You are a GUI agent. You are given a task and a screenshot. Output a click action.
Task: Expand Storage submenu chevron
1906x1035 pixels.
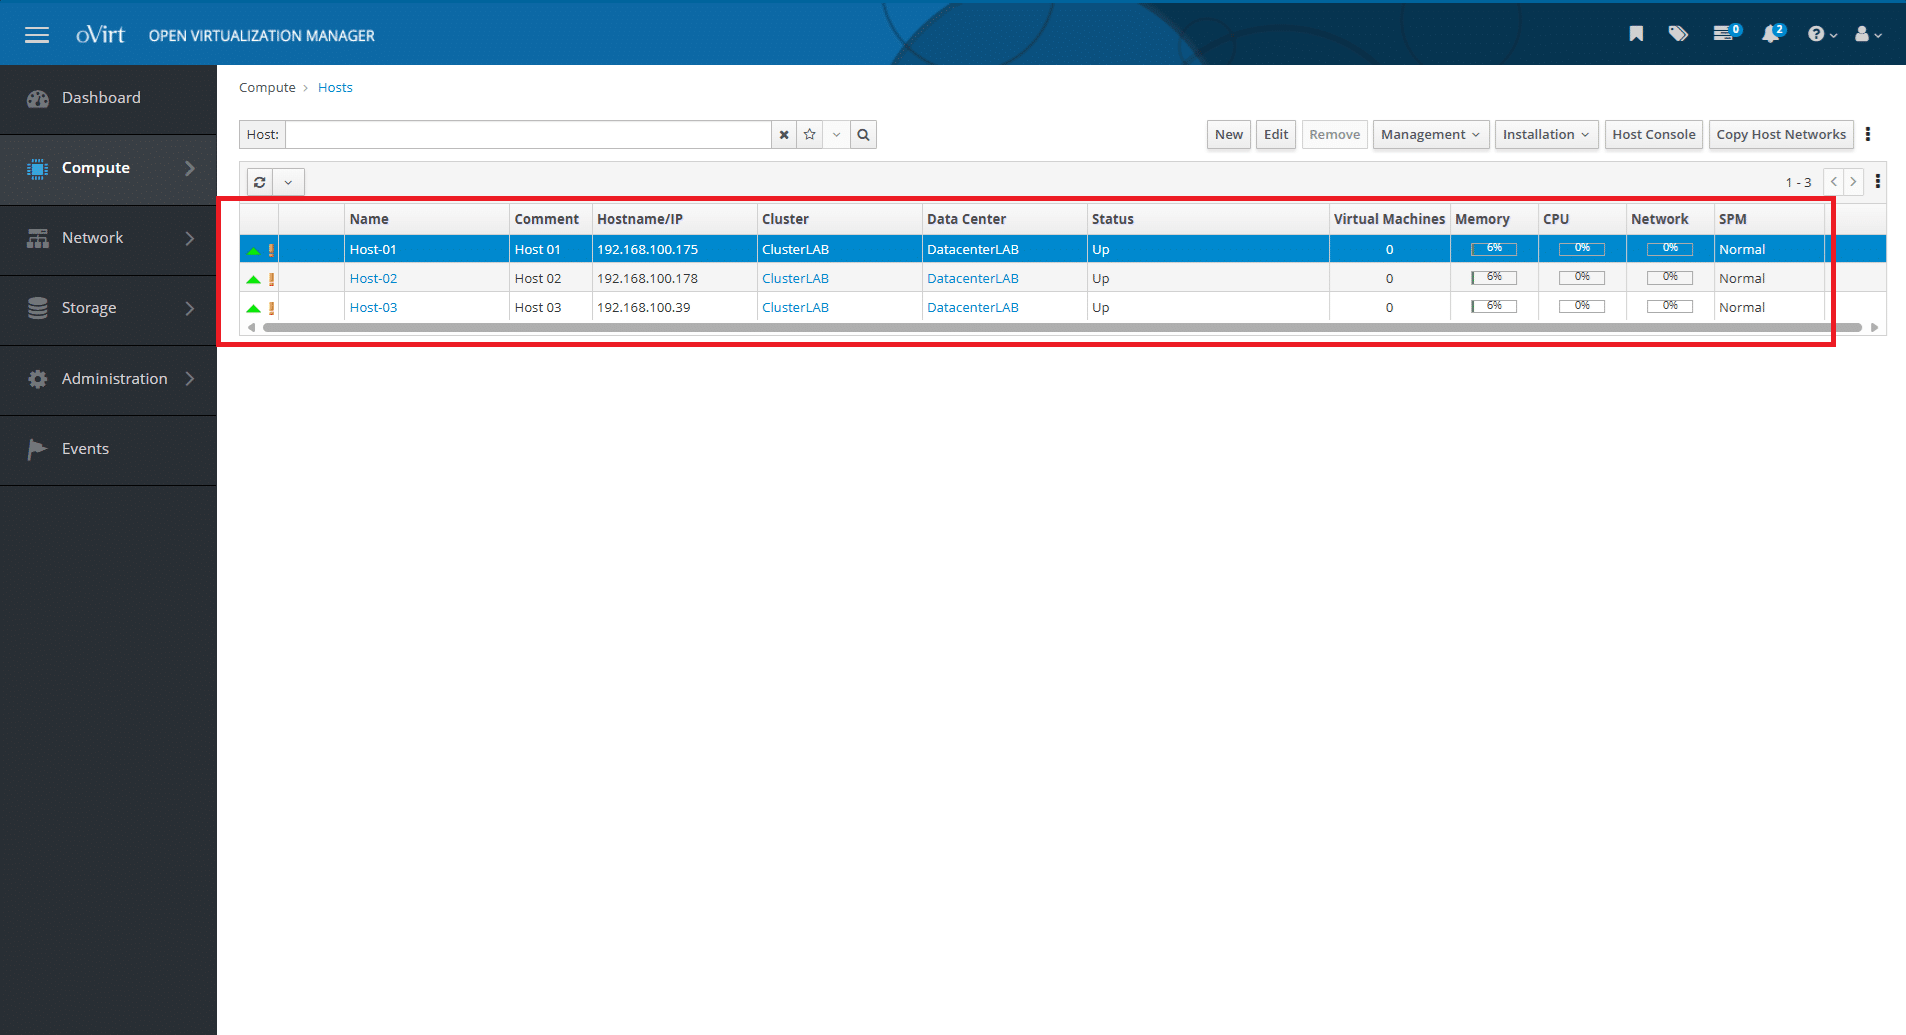[x=190, y=308]
